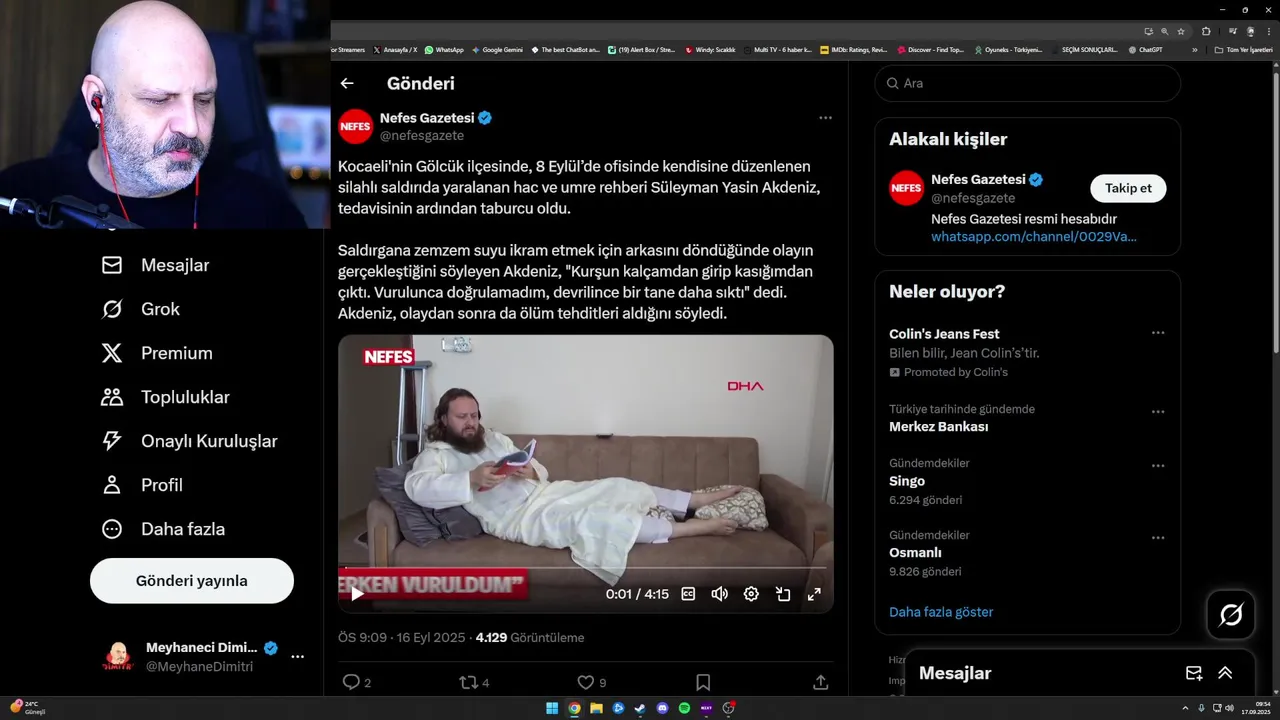This screenshot has width=1280, height=720.
Task: Click the reply icon under the post
Action: pyautogui.click(x=351, y=682)
